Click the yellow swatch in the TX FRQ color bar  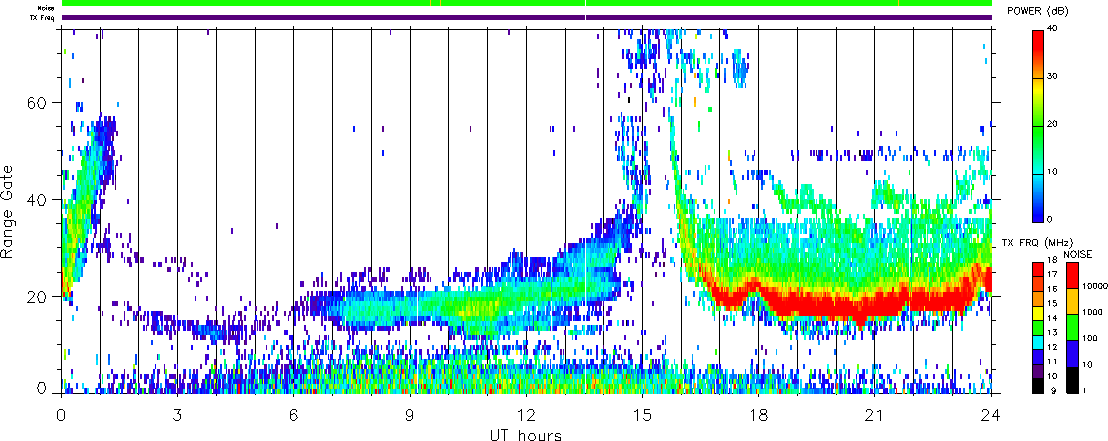[x=1037, y=314]
